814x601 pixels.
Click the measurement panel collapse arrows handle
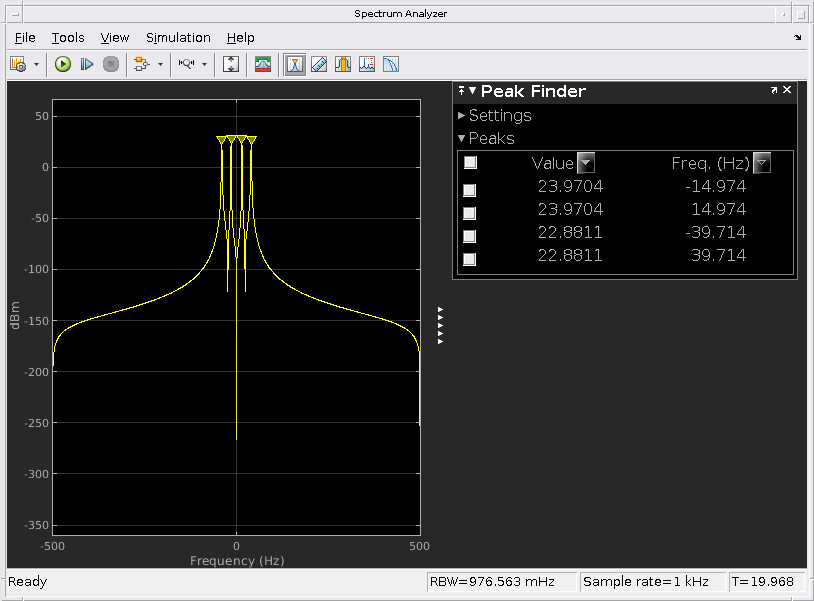pyautogui.click(x=440, y=326)
